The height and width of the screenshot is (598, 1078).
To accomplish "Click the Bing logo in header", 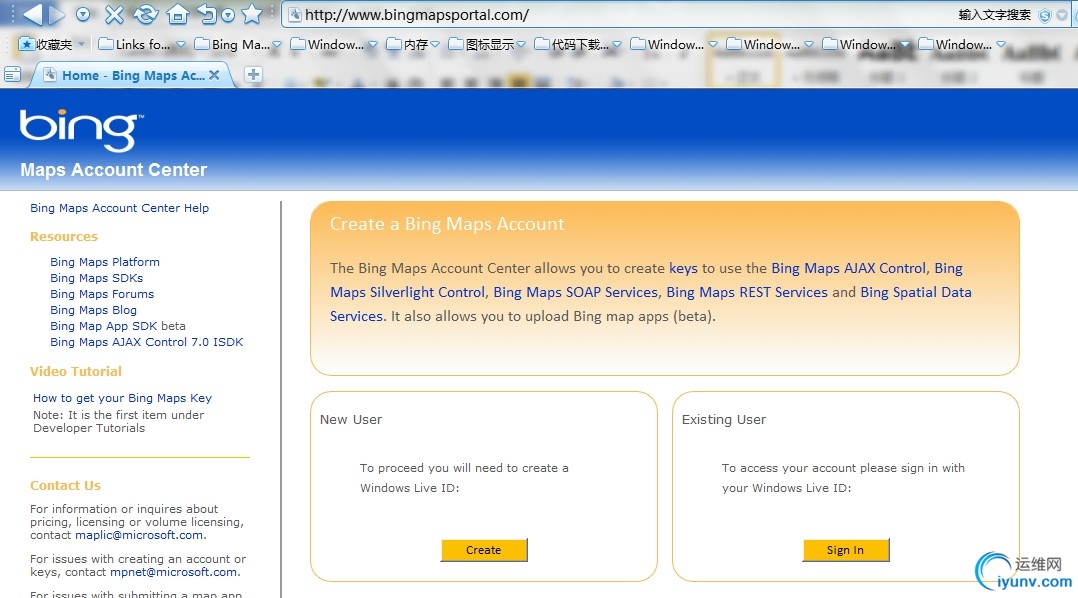I will click(x=81, y=130).
